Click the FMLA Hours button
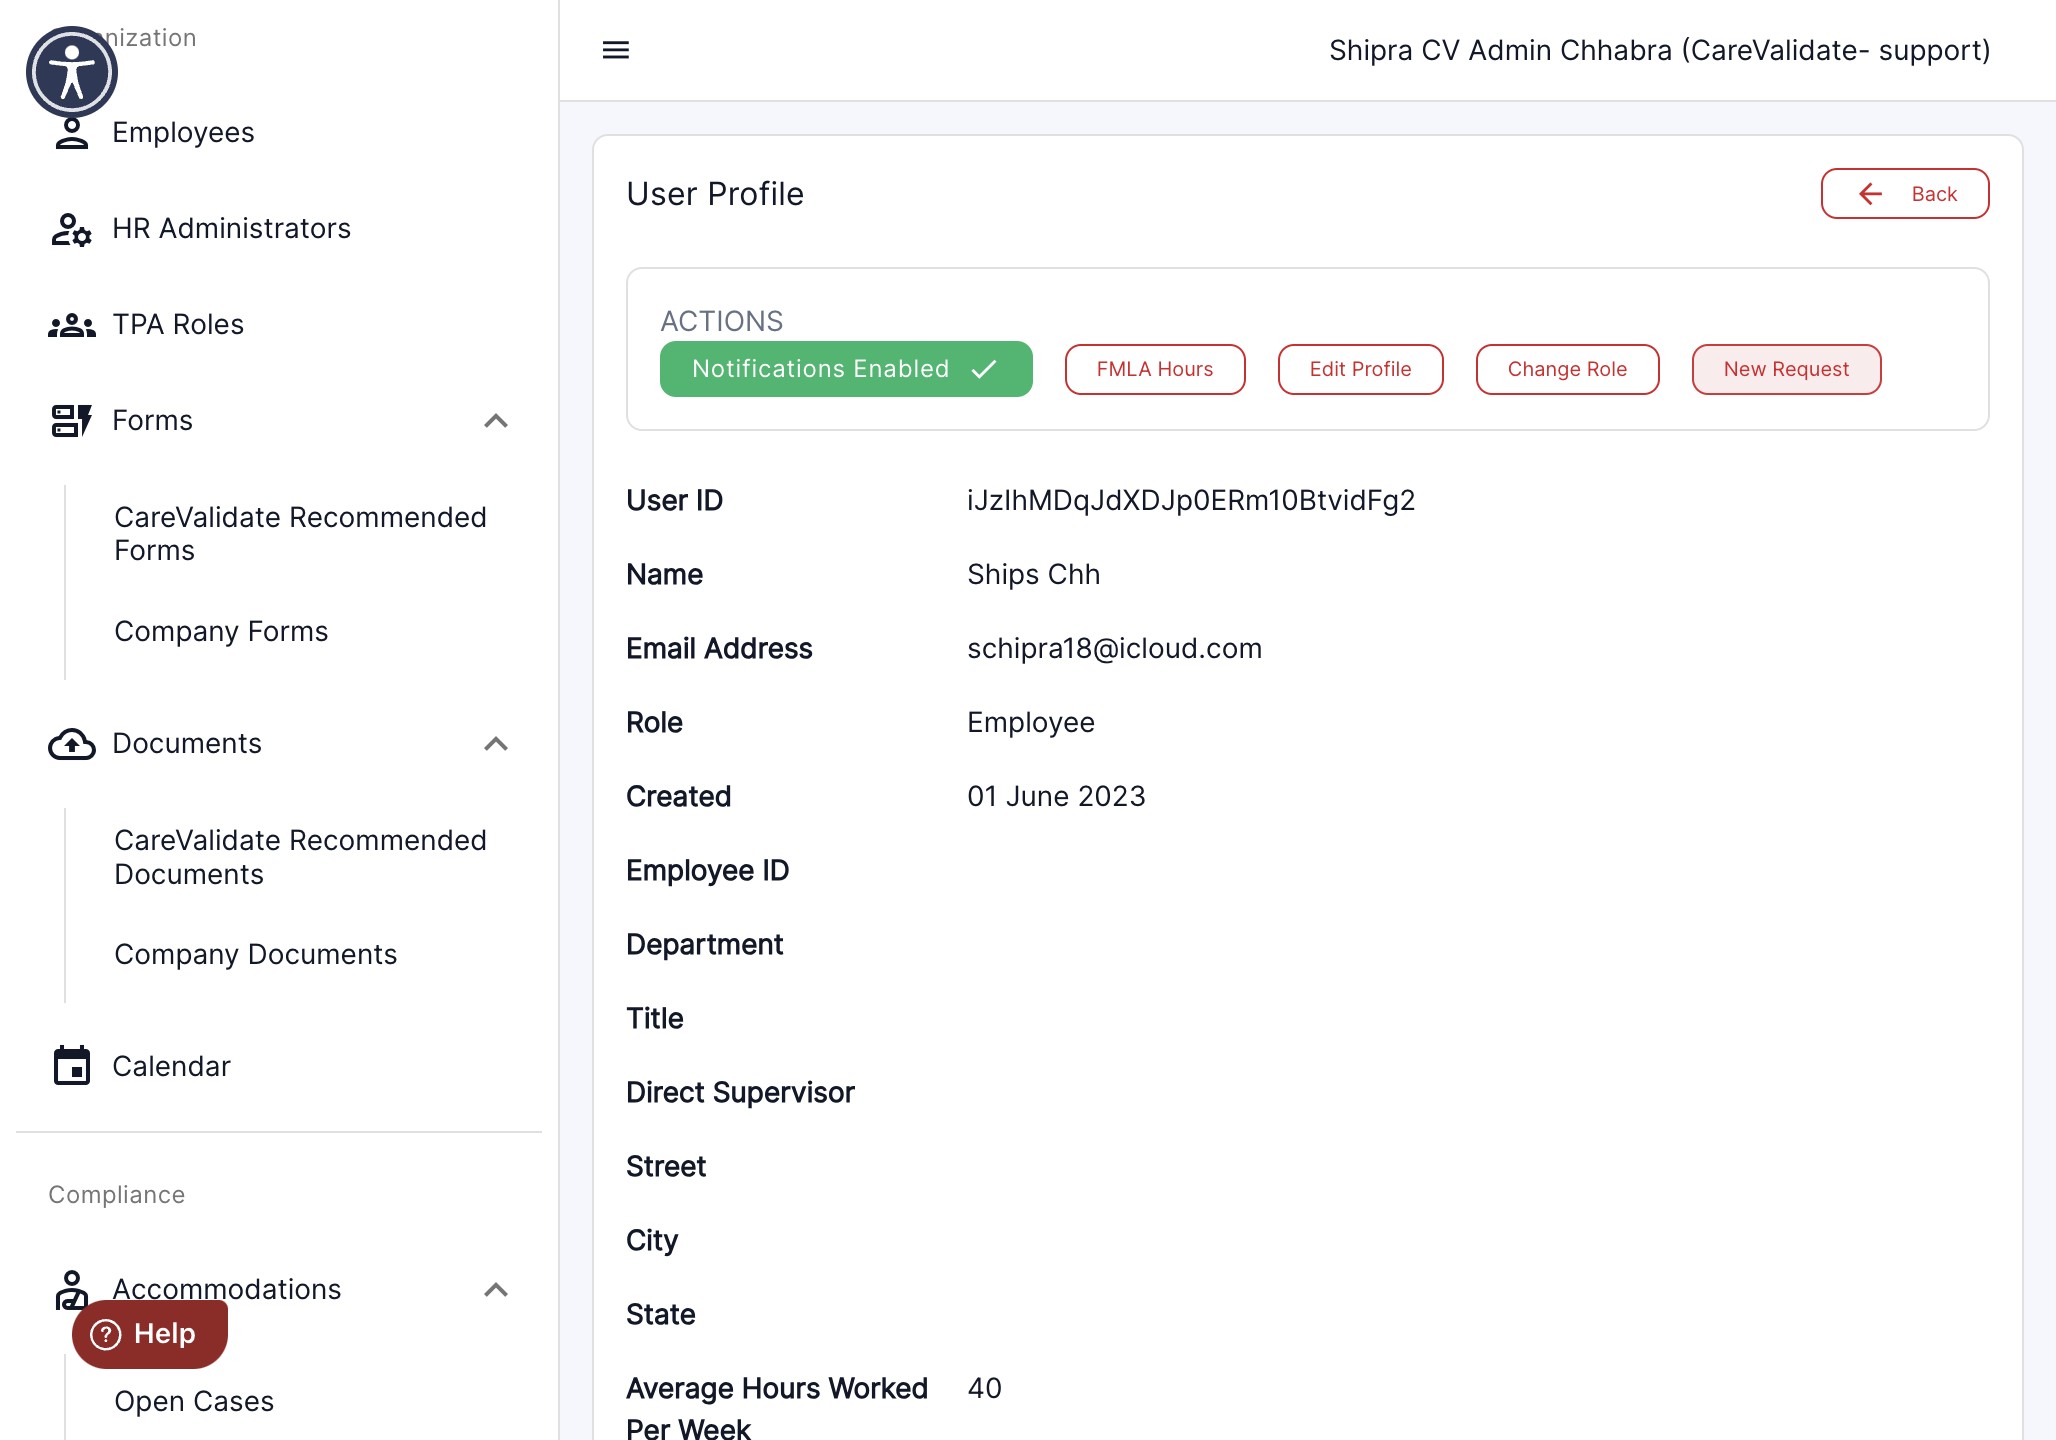2056x1440 pixels. (x=1155, y=369)
